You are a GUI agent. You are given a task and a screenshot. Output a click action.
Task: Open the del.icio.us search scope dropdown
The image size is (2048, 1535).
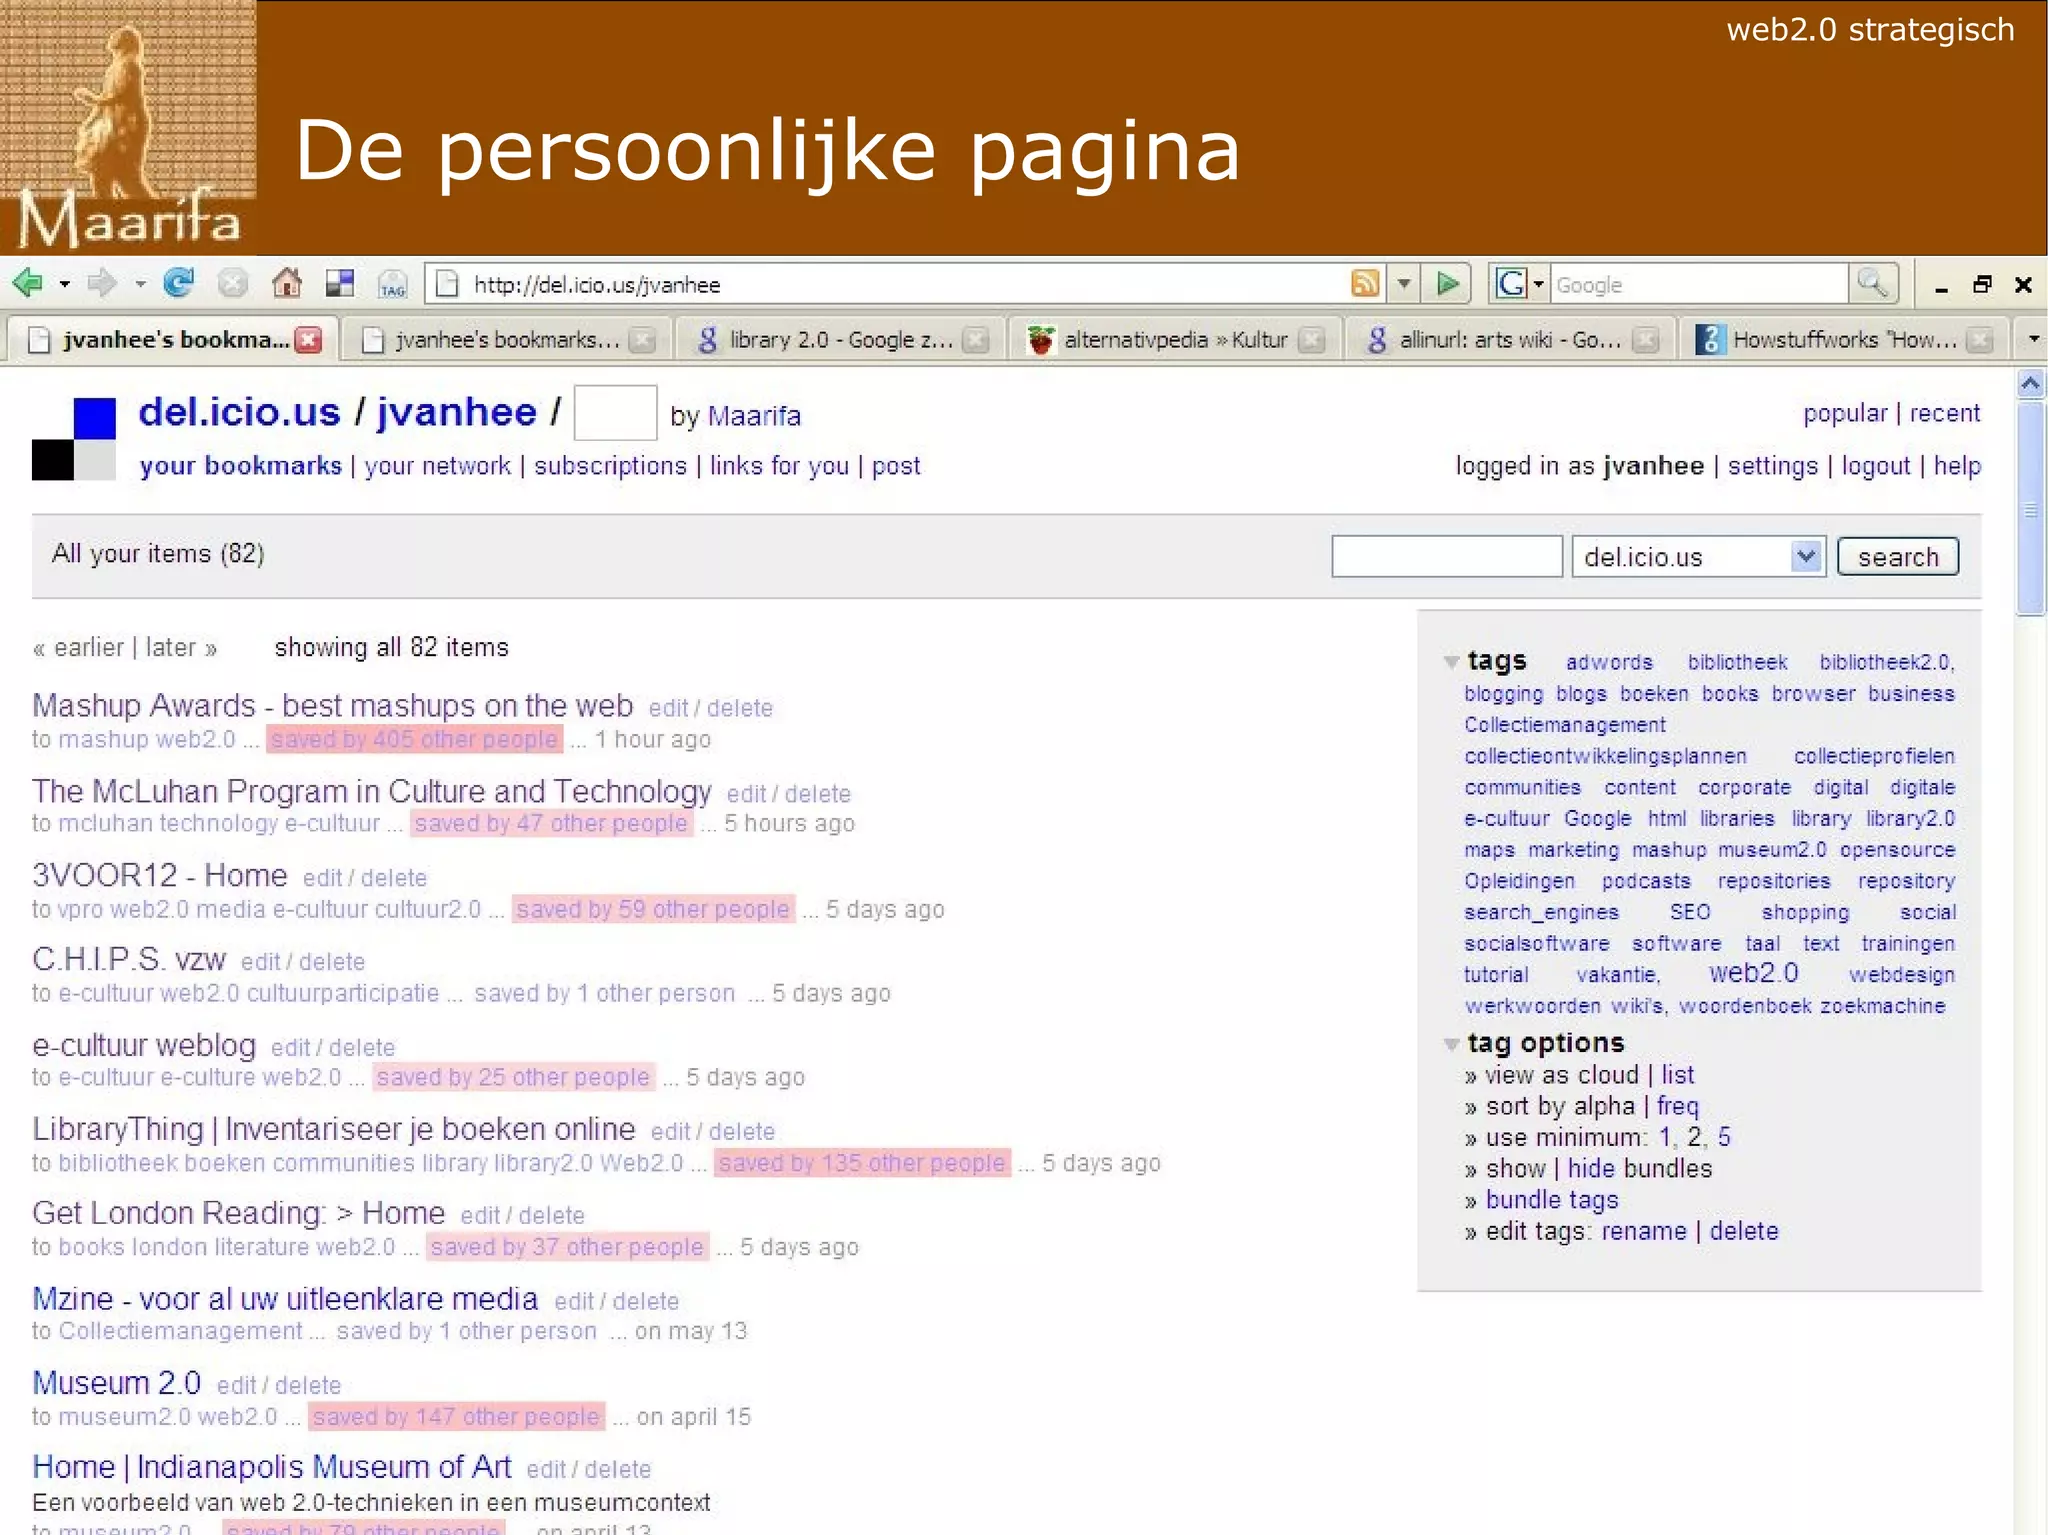coord(1805,556)
